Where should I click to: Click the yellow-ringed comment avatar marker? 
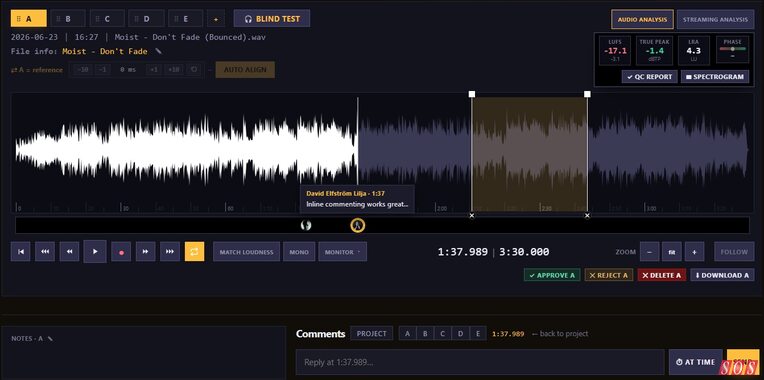click(x=358, y=225)
